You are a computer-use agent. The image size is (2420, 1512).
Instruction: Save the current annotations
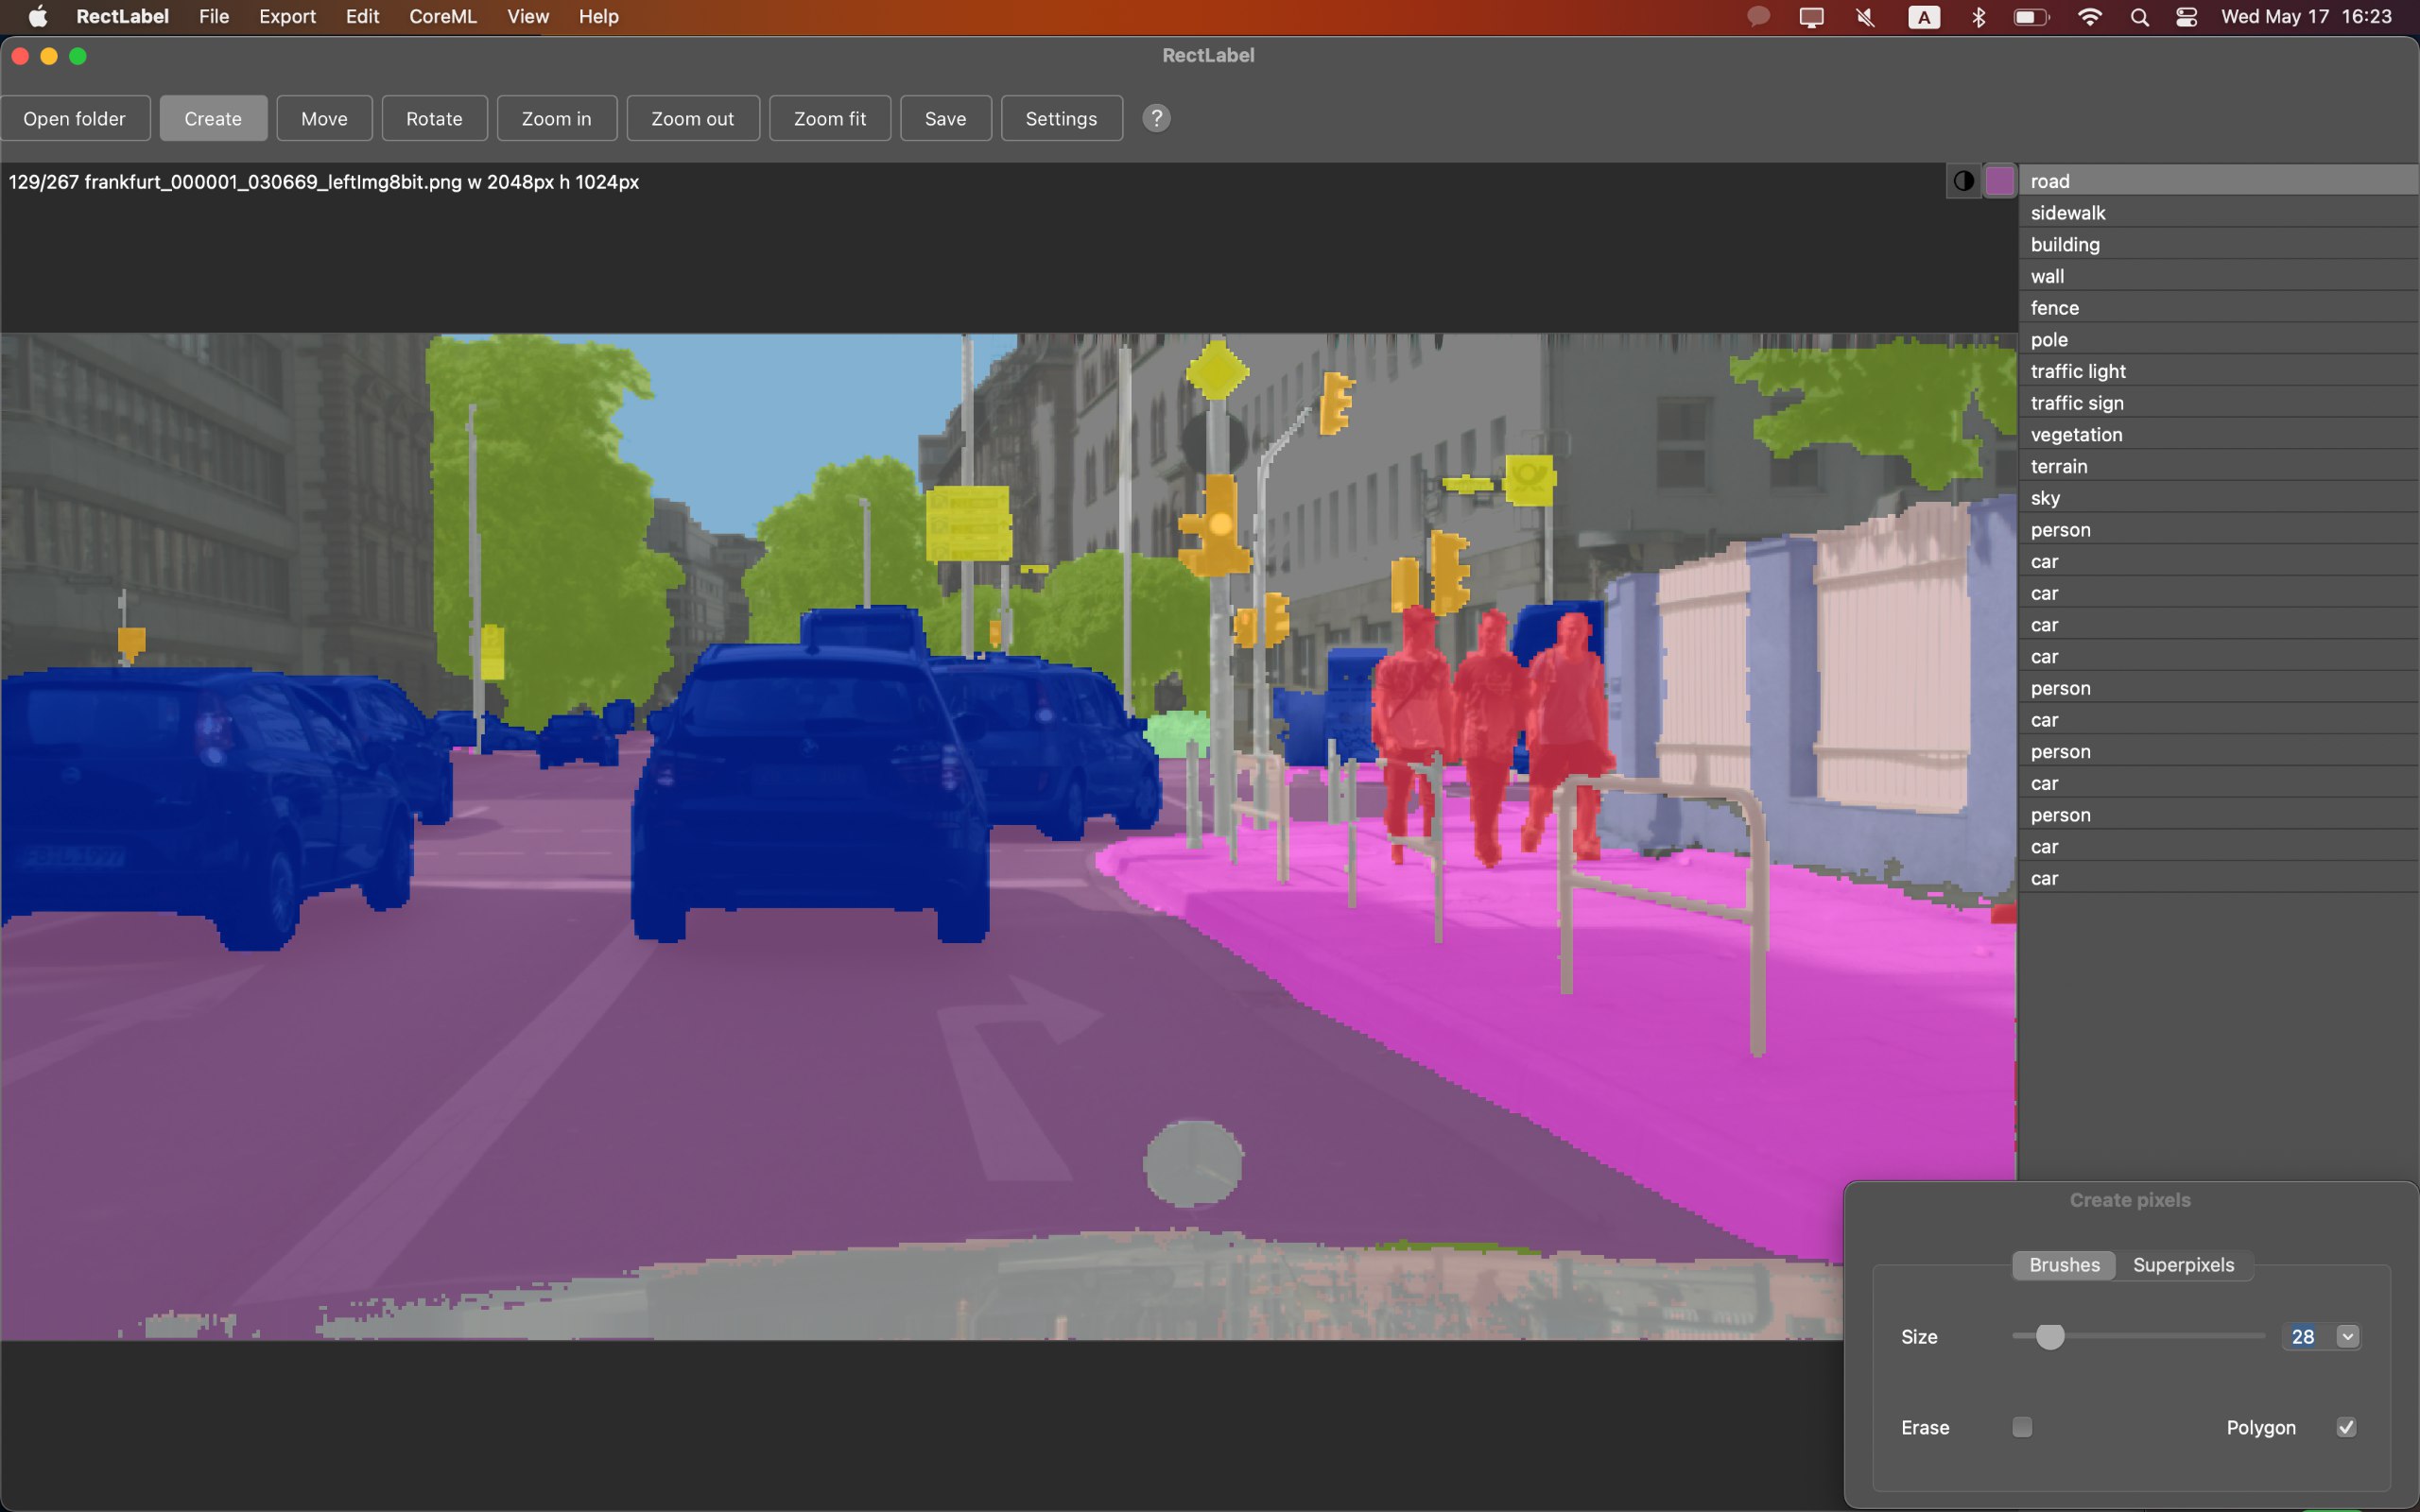pos(945,118)
